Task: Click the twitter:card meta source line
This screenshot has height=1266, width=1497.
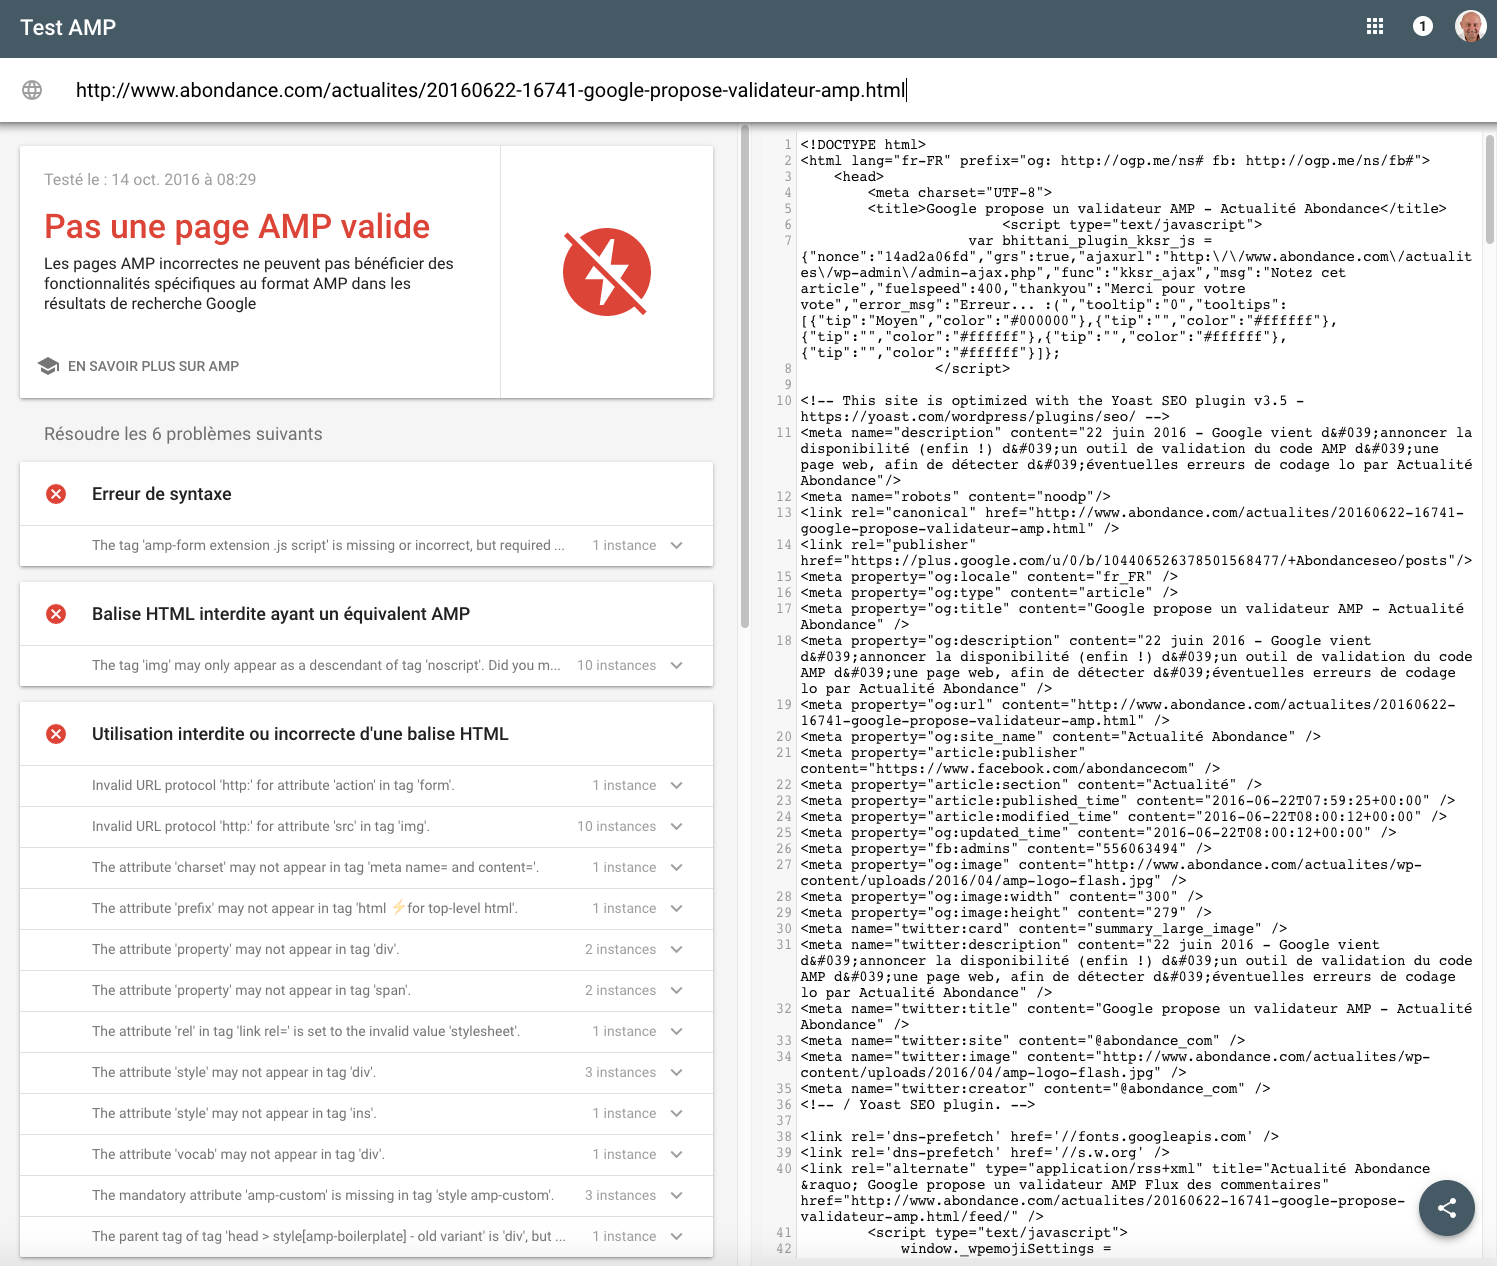Action: click(1044, 929)
